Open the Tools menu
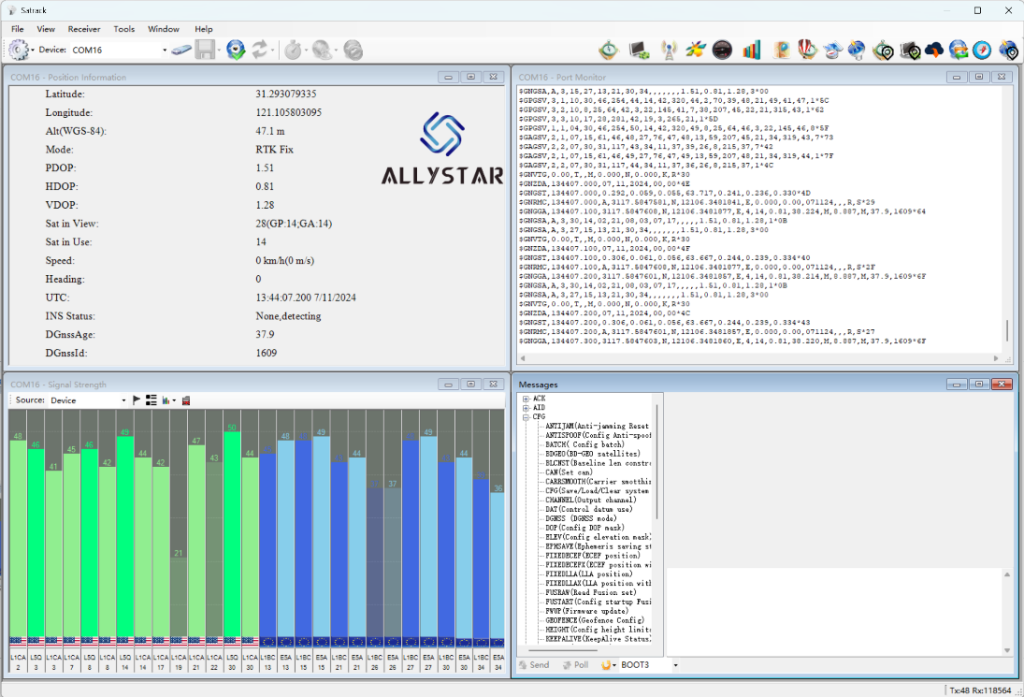This screenshot has width=1024, height=697. click(124, 29)
